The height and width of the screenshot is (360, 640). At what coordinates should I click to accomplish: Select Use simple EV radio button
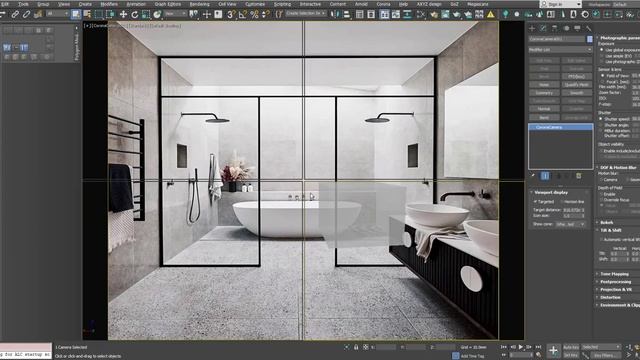click(x=602, y=56)
